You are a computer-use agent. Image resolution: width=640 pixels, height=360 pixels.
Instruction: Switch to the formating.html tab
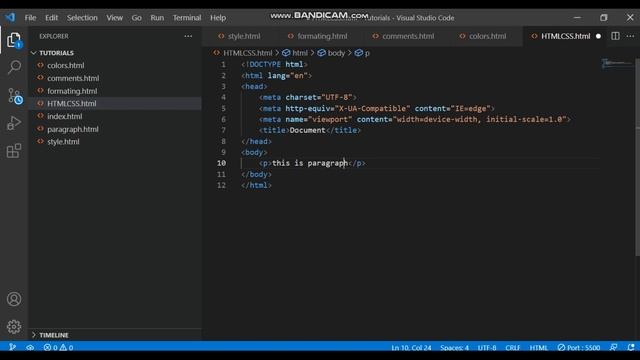(318, 36)
